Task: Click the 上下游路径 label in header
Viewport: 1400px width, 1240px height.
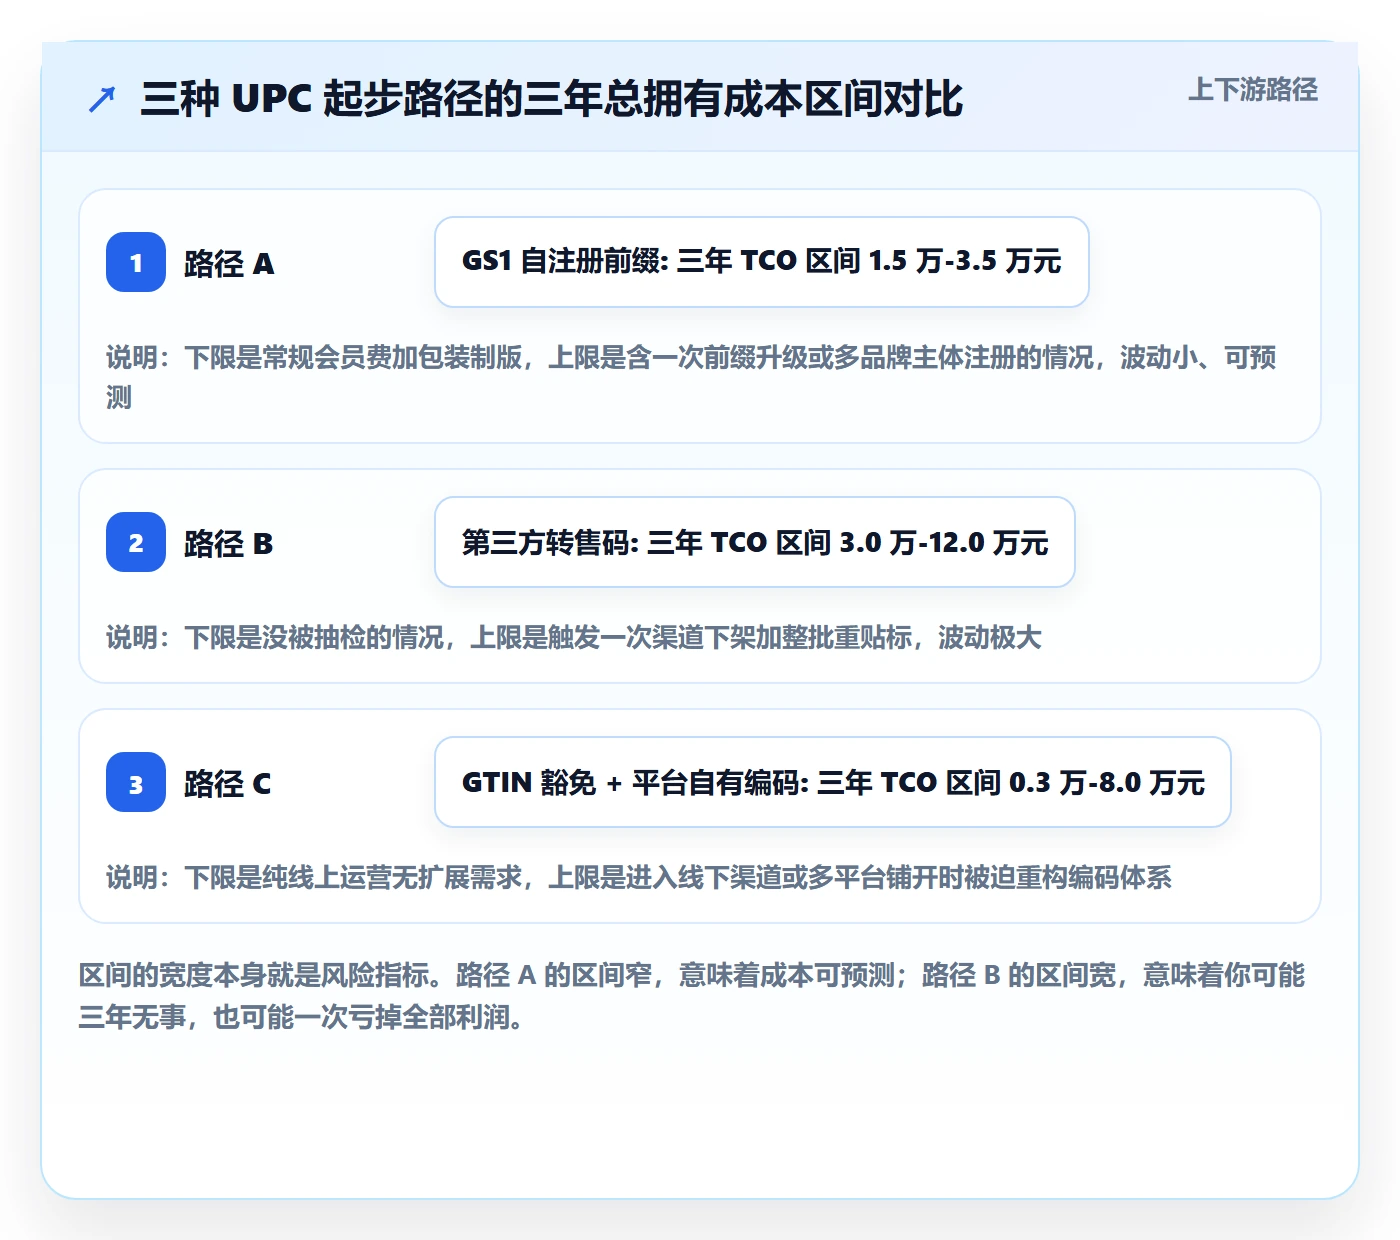Action: tap(1252, 90)
